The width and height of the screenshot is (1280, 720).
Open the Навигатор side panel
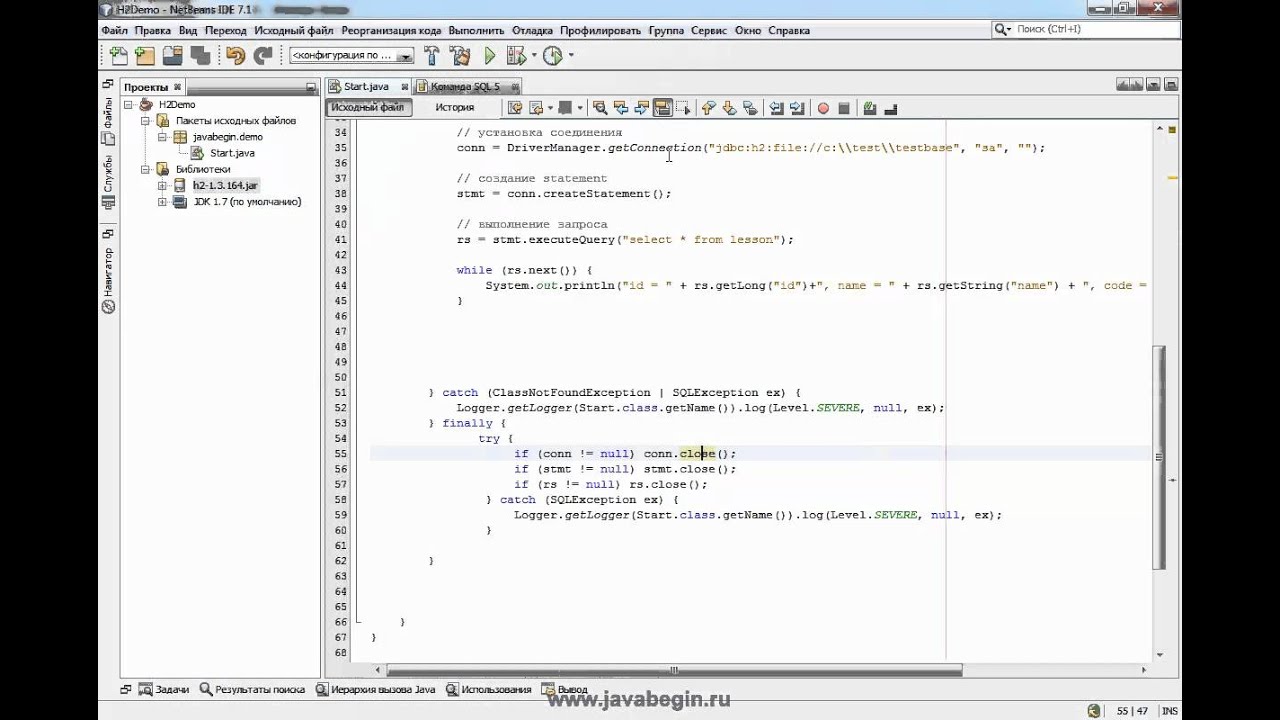pos(108,280)
